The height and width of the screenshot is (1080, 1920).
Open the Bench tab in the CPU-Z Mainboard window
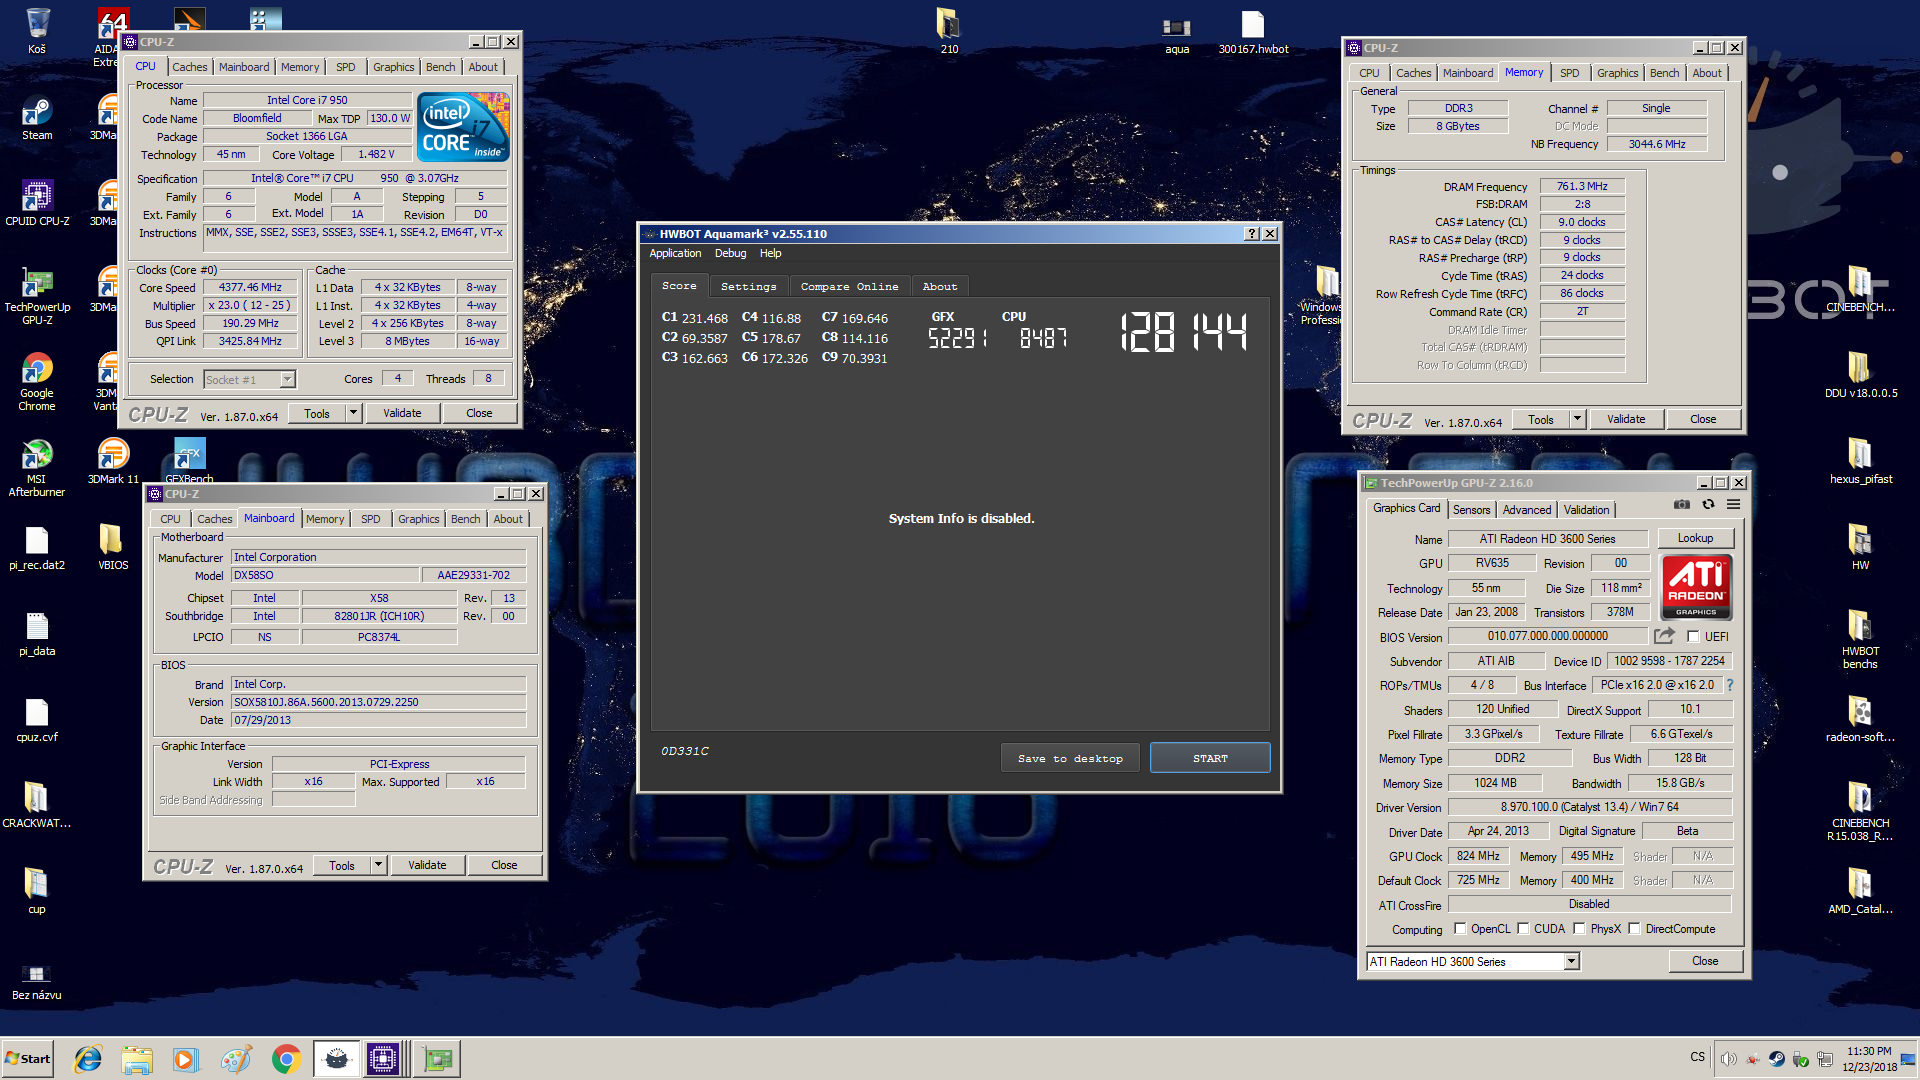coord(465,519)
